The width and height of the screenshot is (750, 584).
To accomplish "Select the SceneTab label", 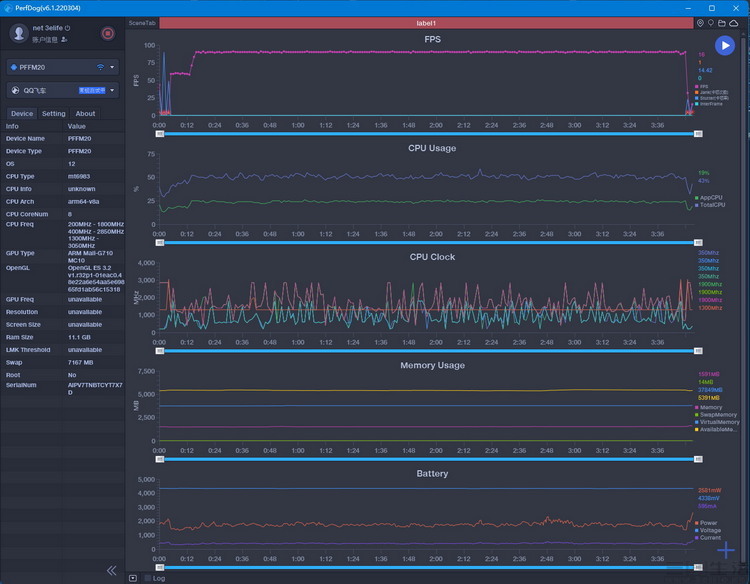I will pyautogui.click(x=142, y=23).
